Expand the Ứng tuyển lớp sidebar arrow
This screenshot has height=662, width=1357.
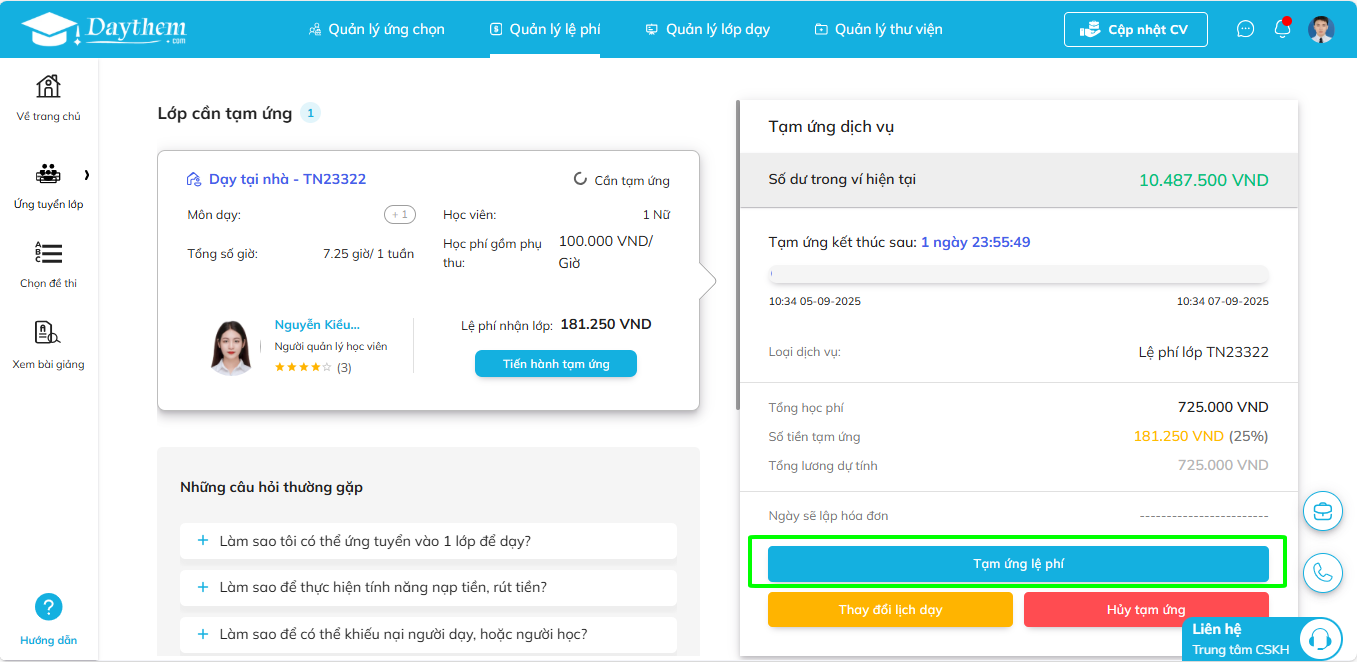[86, 175]
